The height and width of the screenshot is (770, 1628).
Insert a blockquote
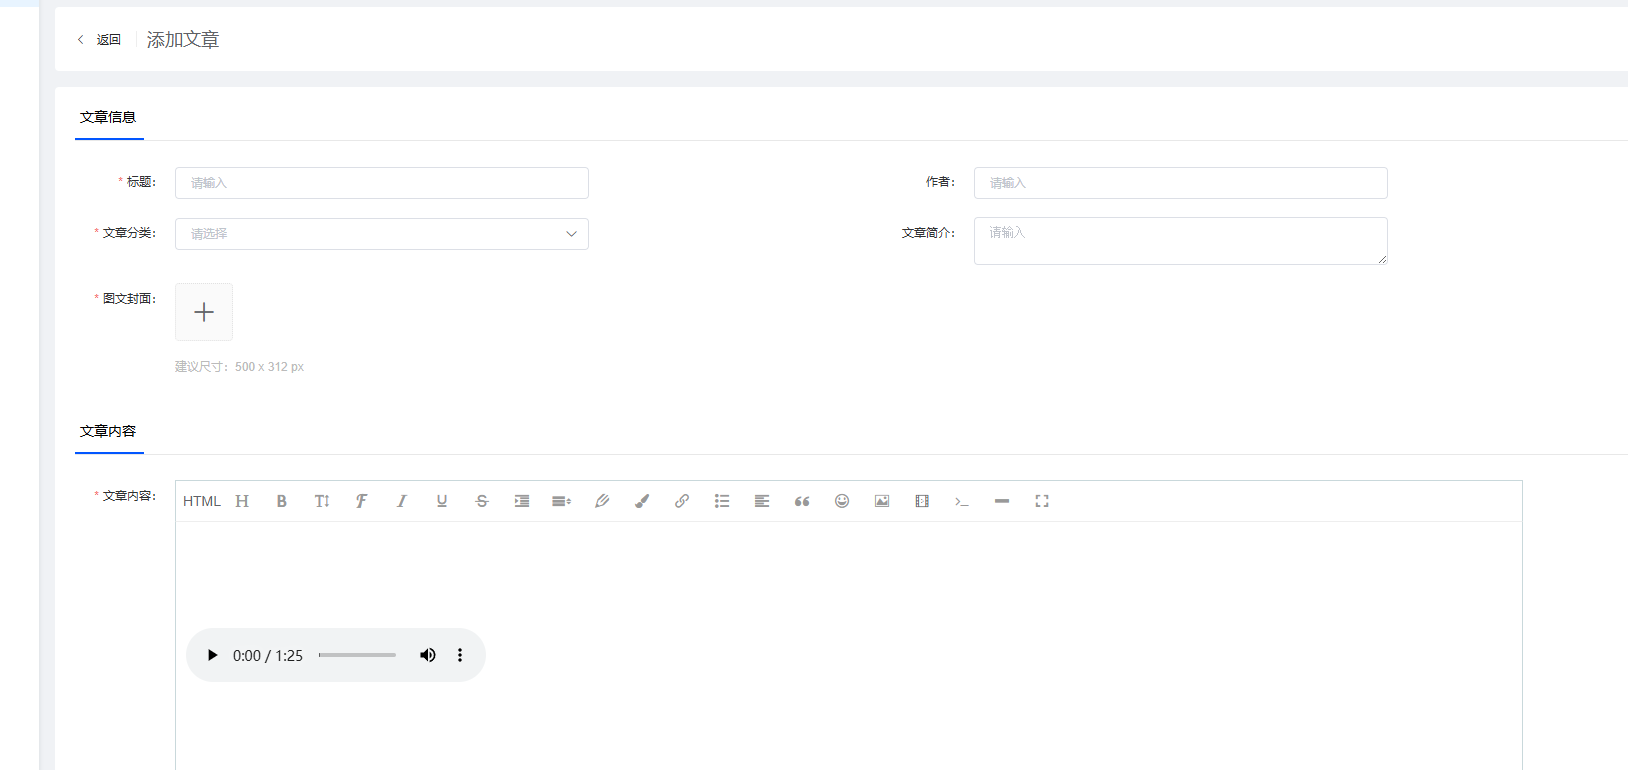tap(802, 501)
